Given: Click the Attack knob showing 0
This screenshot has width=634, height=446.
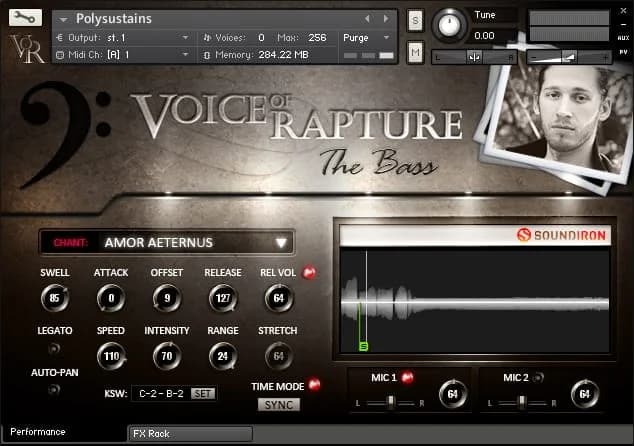Looking at the screenshot, I should pos(111,298).
